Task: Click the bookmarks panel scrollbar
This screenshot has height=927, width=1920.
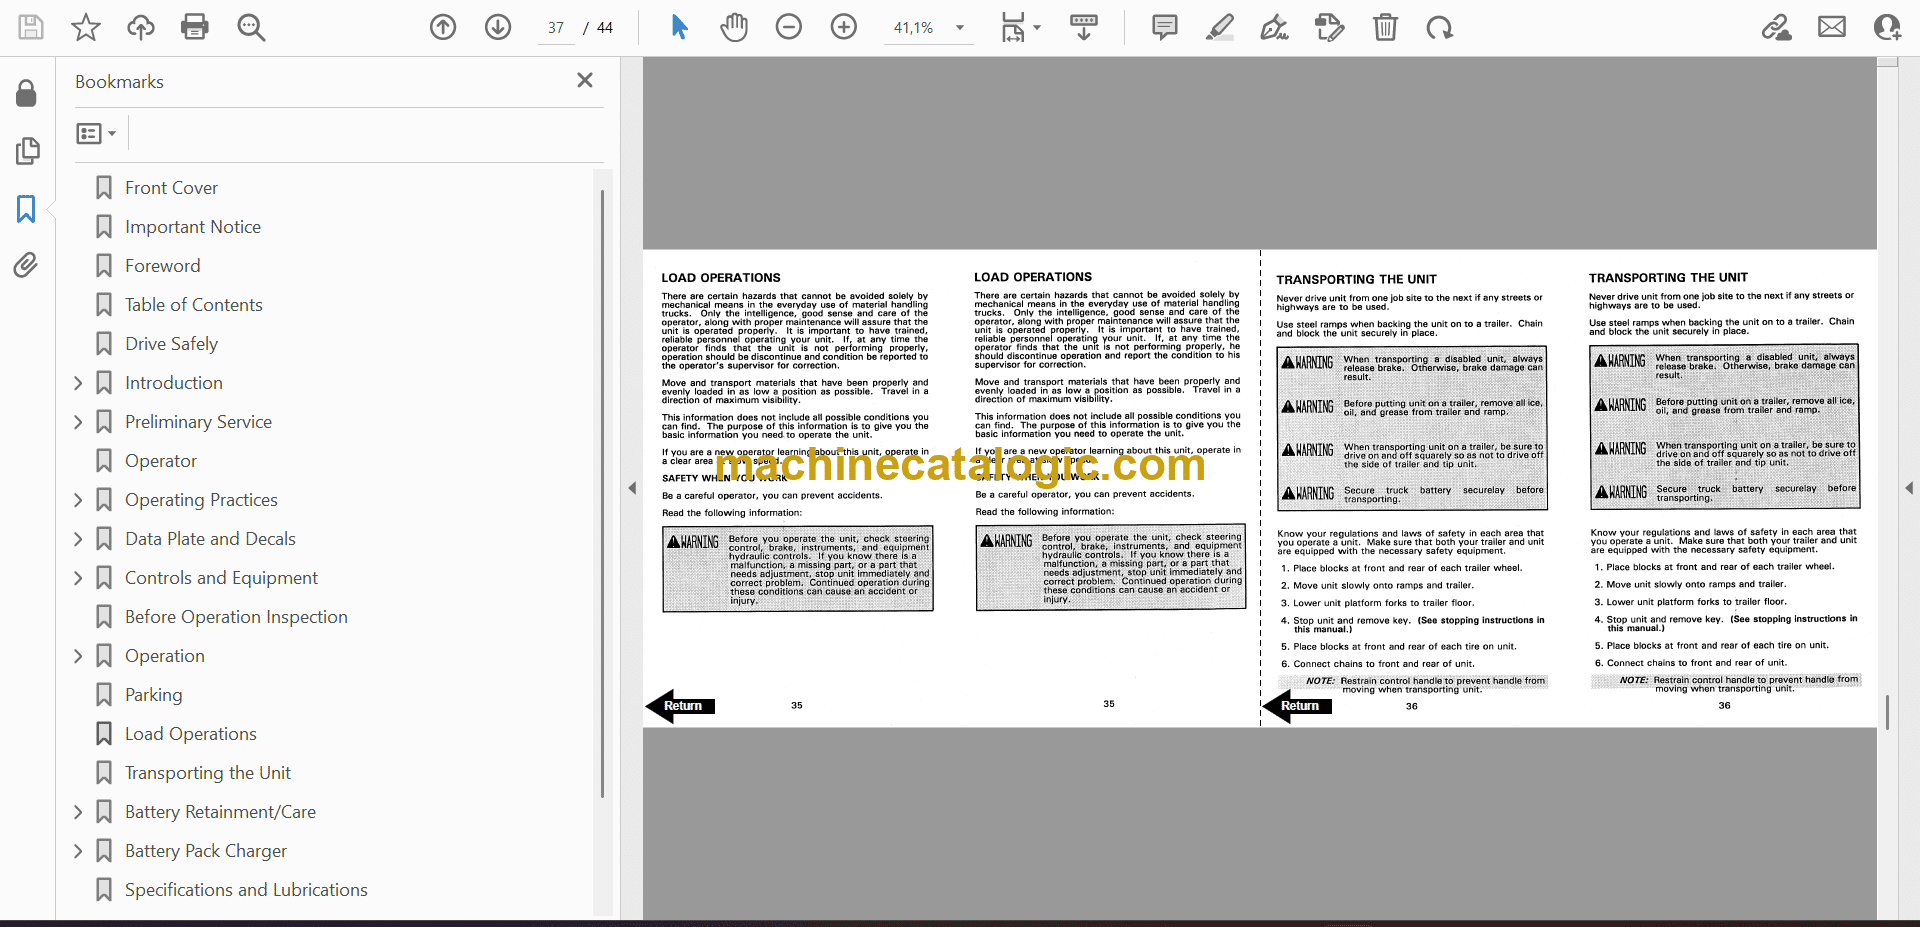Action: (602, 493)
